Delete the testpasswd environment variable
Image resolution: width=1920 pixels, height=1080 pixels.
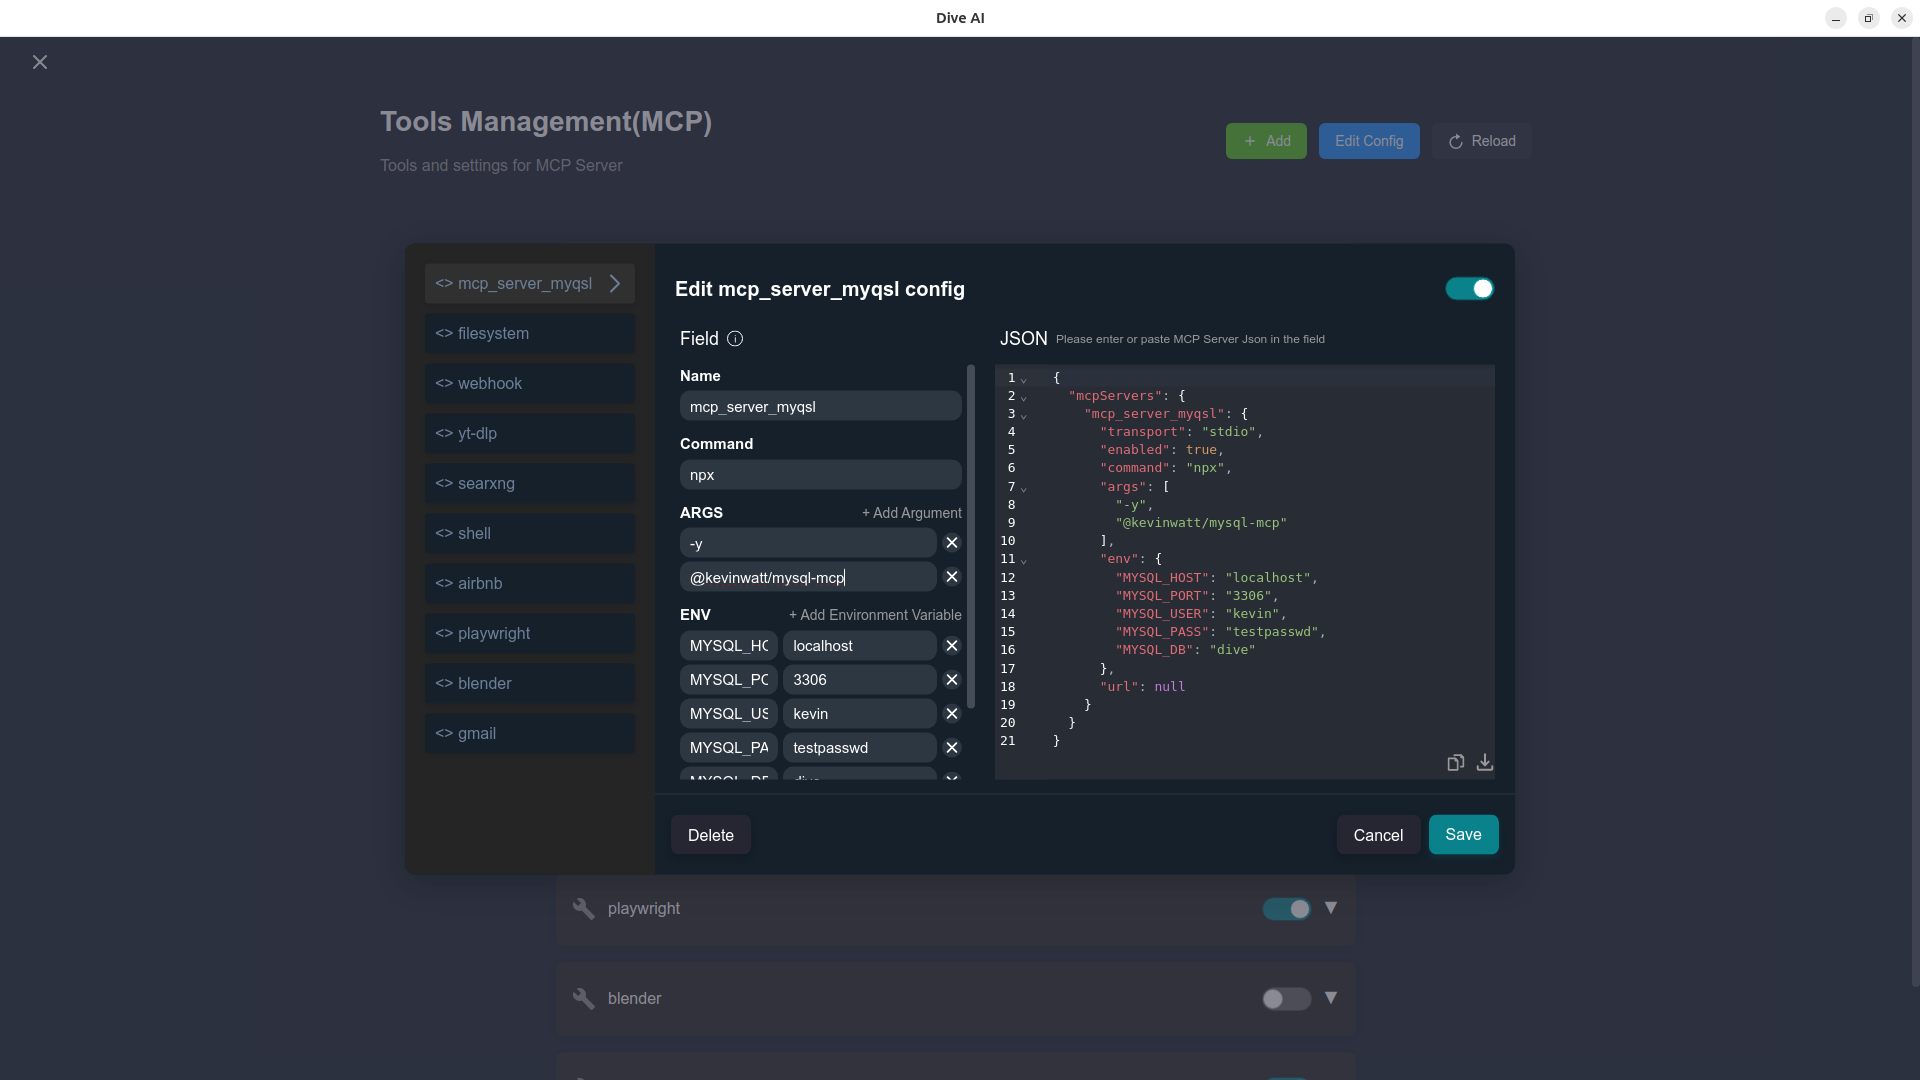pos(952,748)
